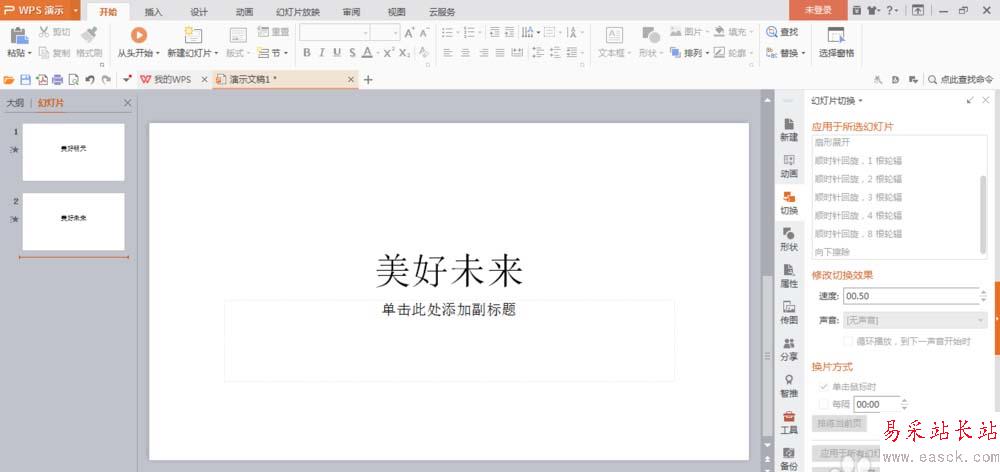The image size is (1000, 472).
Task: Toggle bold formatting
Action: [x=307, y=53]
